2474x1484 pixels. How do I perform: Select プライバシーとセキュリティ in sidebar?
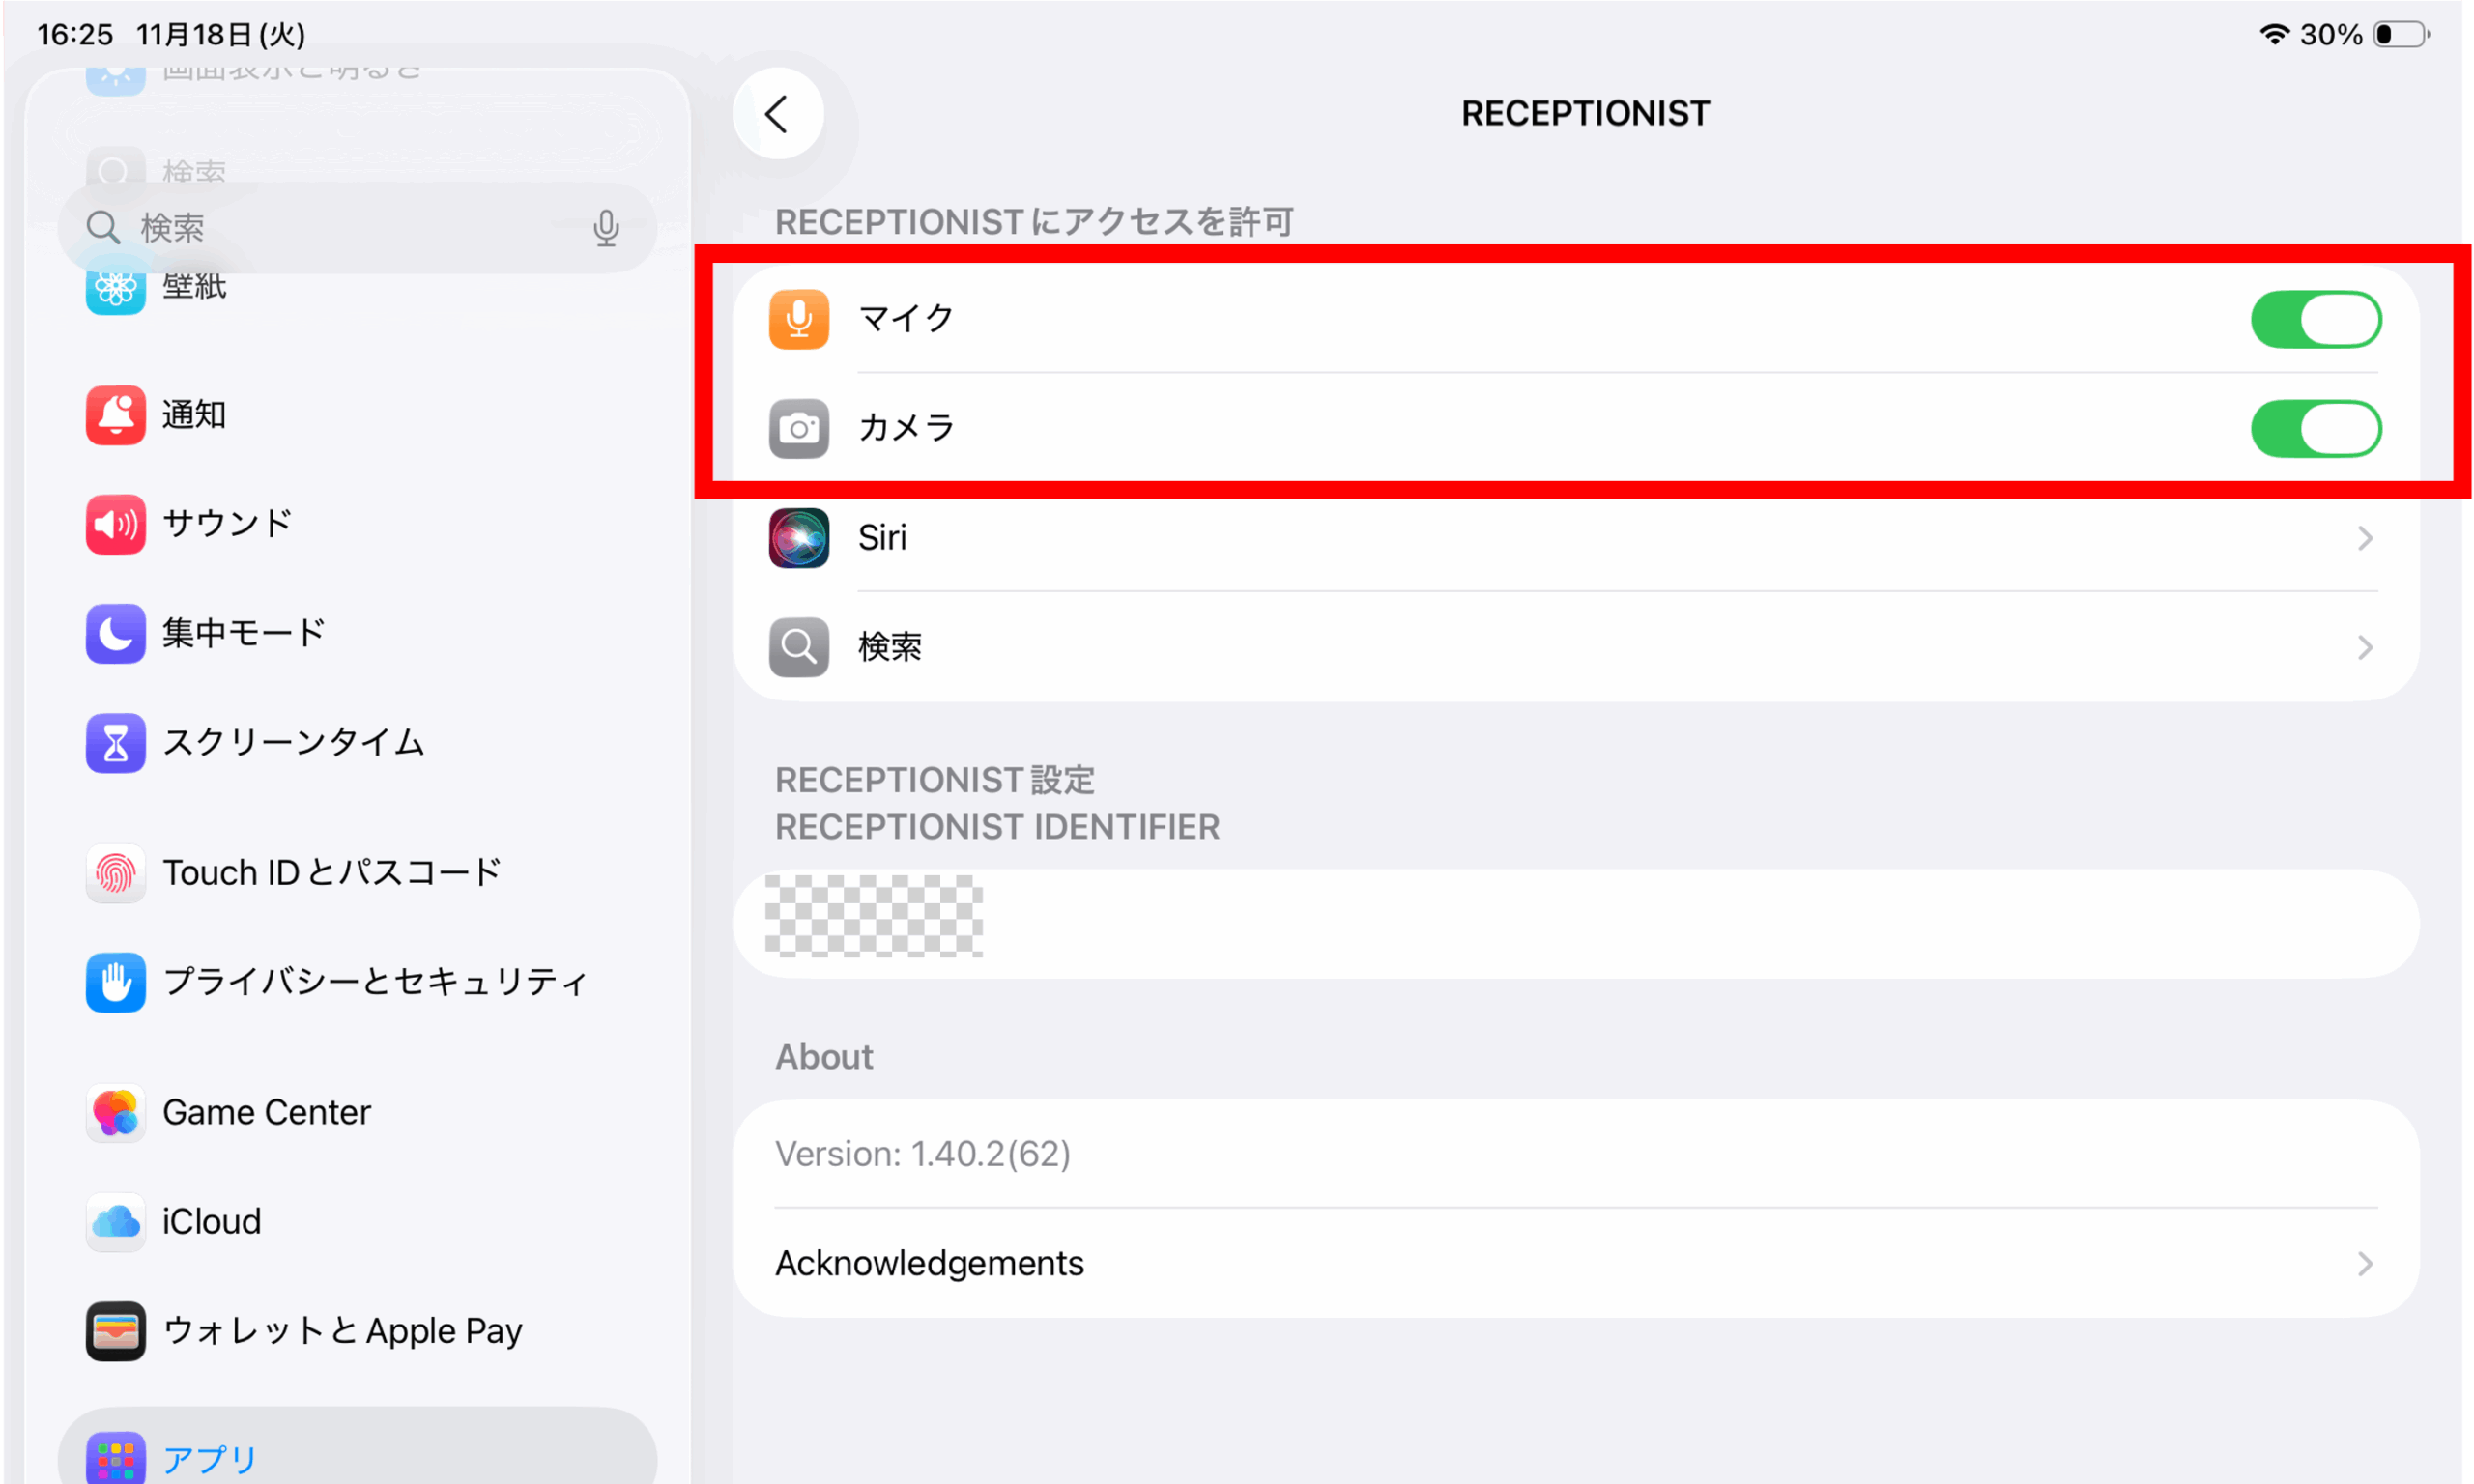(375, 982)
